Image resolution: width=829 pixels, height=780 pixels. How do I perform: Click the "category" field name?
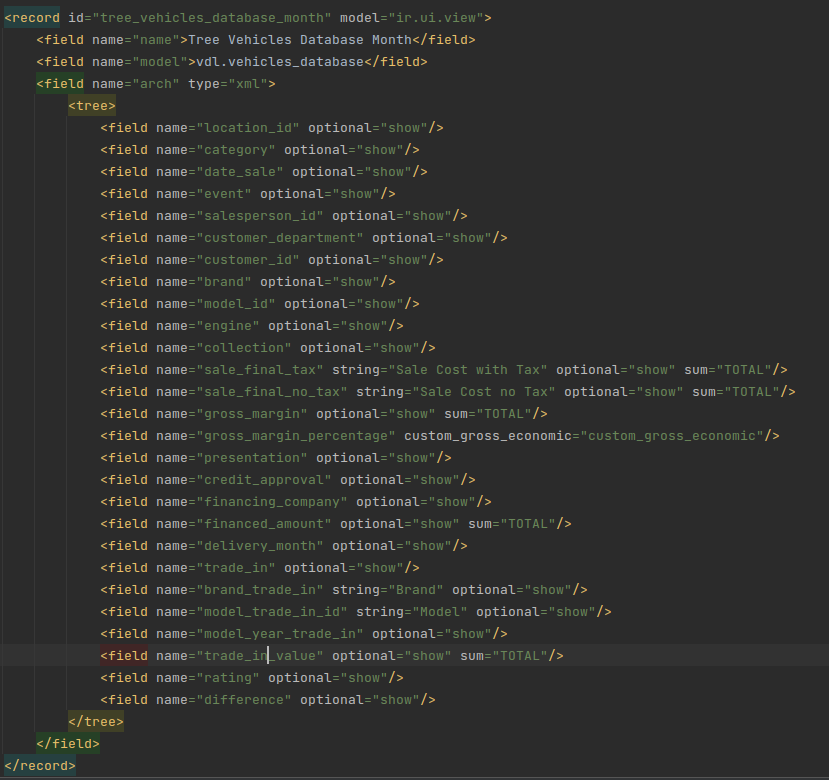tap(236, 150)
